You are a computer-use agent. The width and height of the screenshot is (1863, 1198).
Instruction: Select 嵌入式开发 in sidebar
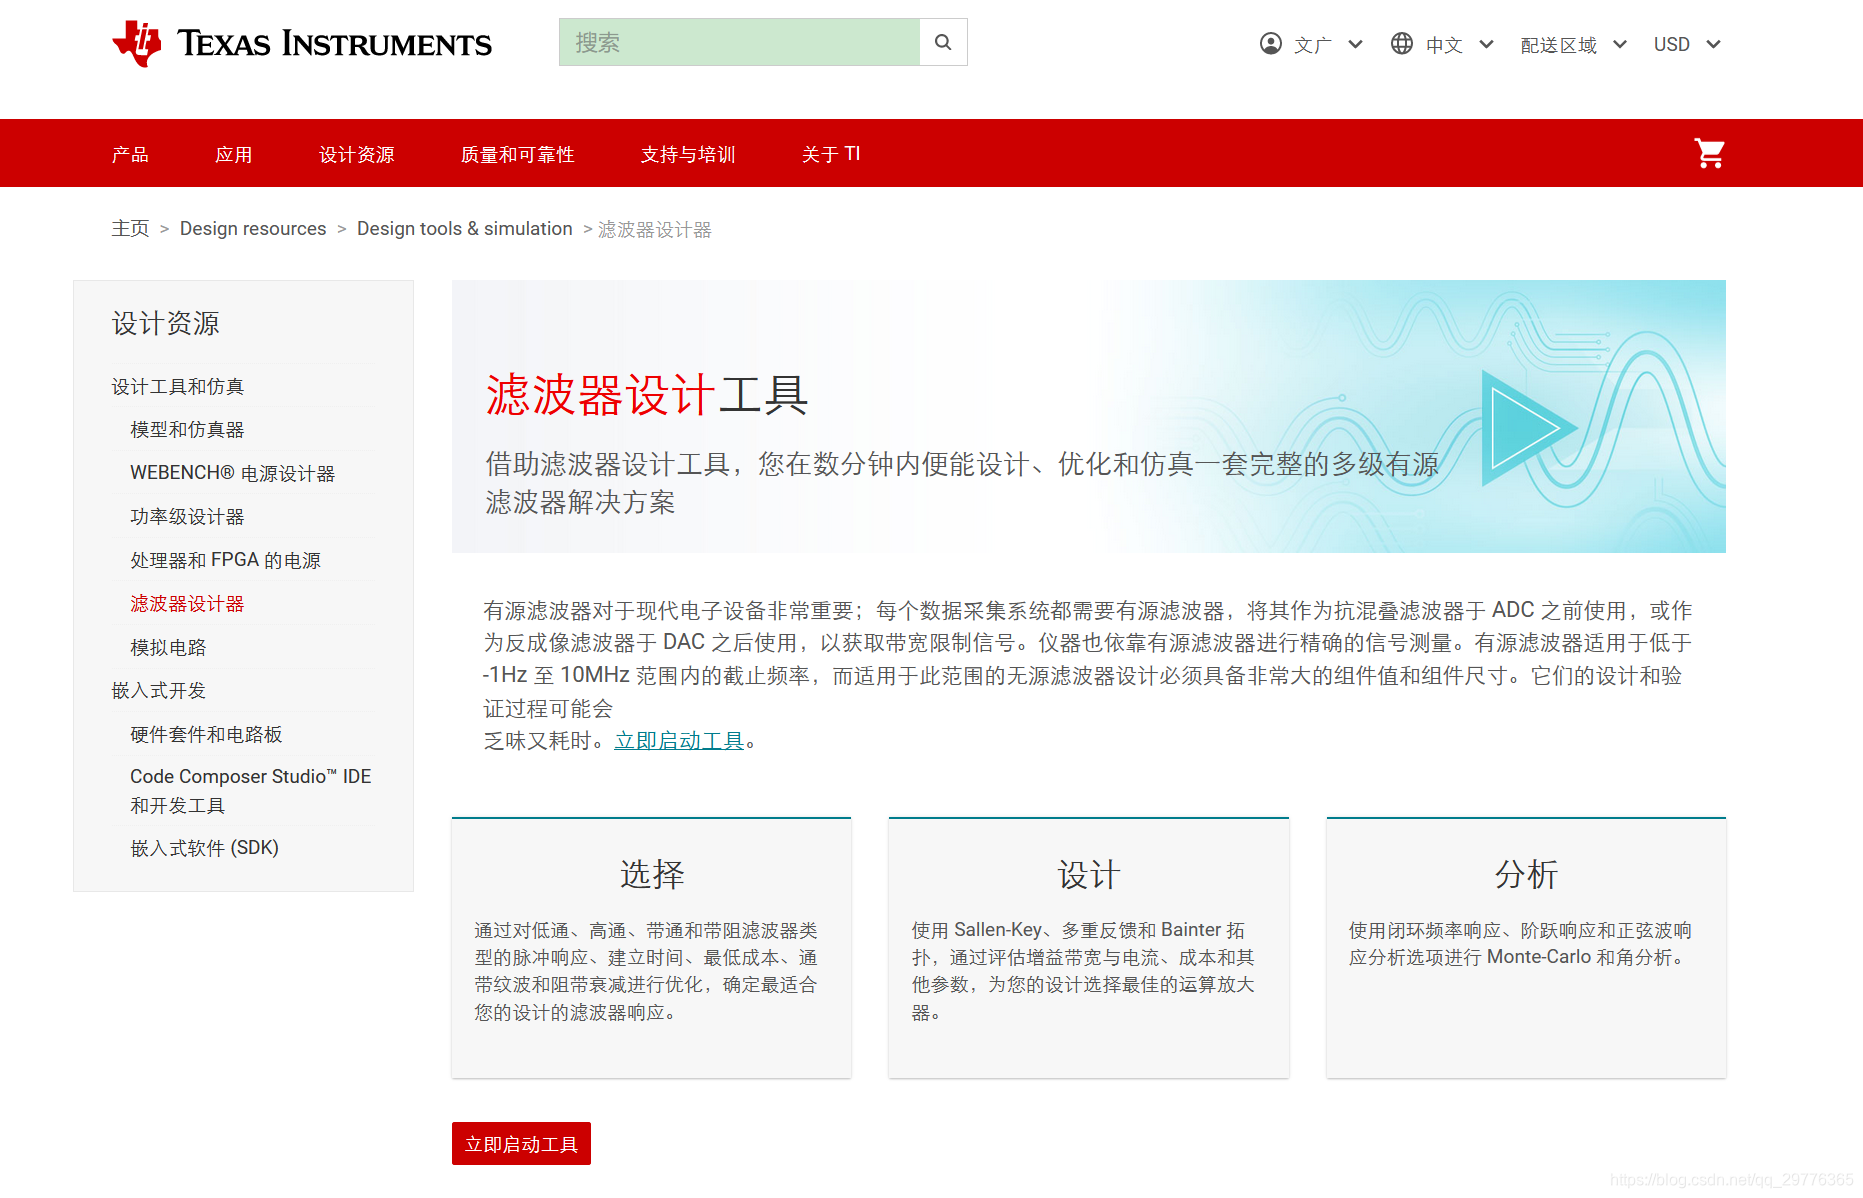(158, 690)
